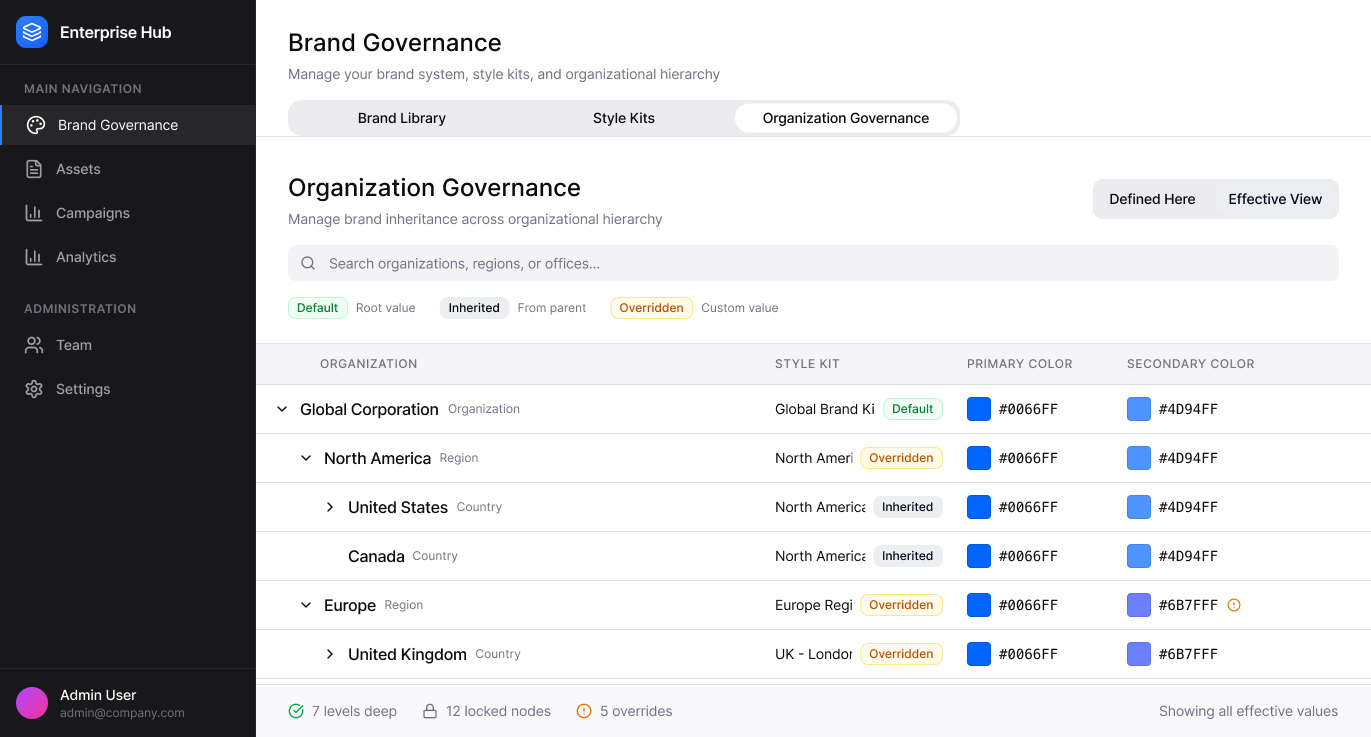Click 12 locked nodes status text
This screenshot has width=1371, height=737.
(498, 711)
